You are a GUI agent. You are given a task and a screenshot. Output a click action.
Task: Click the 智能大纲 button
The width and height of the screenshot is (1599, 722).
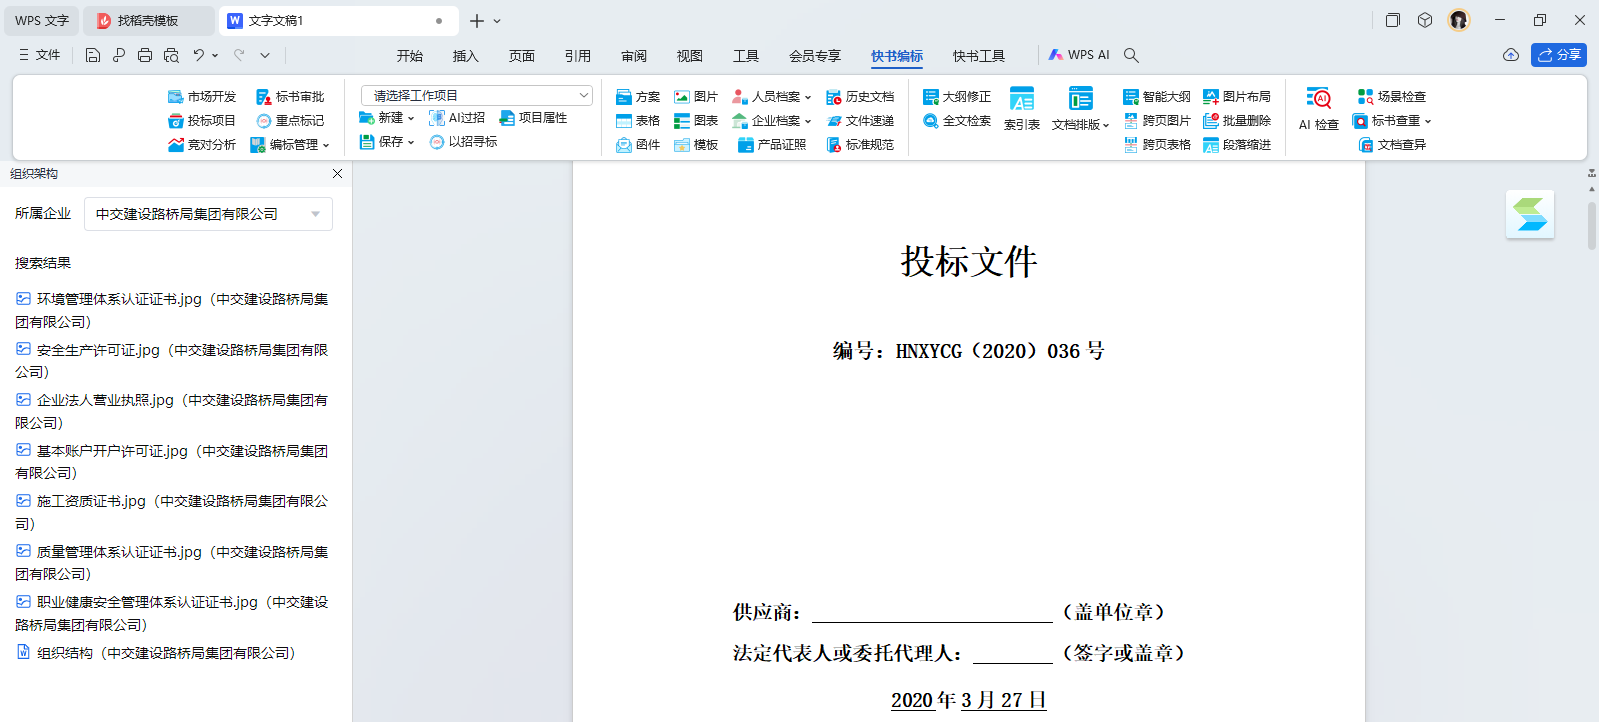pyautogui.click(x=1157, y=97)
